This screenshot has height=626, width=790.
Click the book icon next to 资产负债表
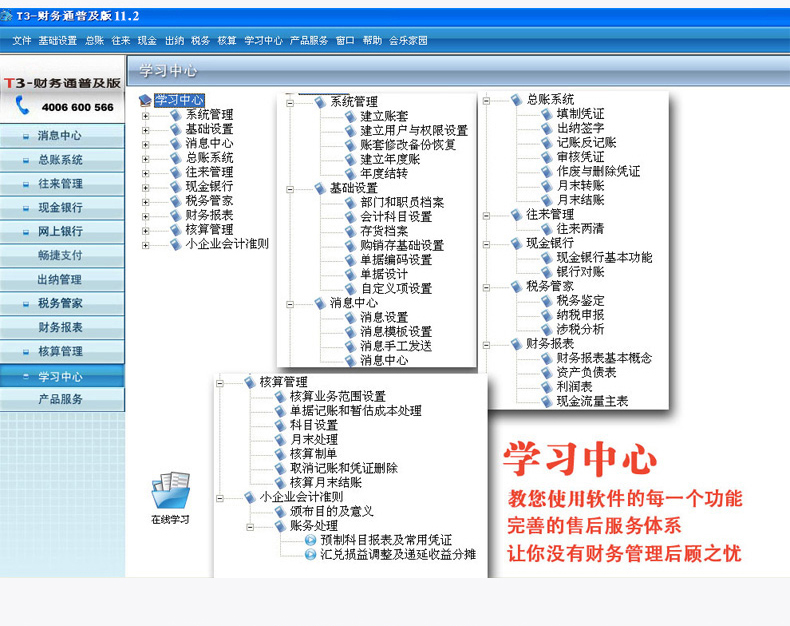547,373
